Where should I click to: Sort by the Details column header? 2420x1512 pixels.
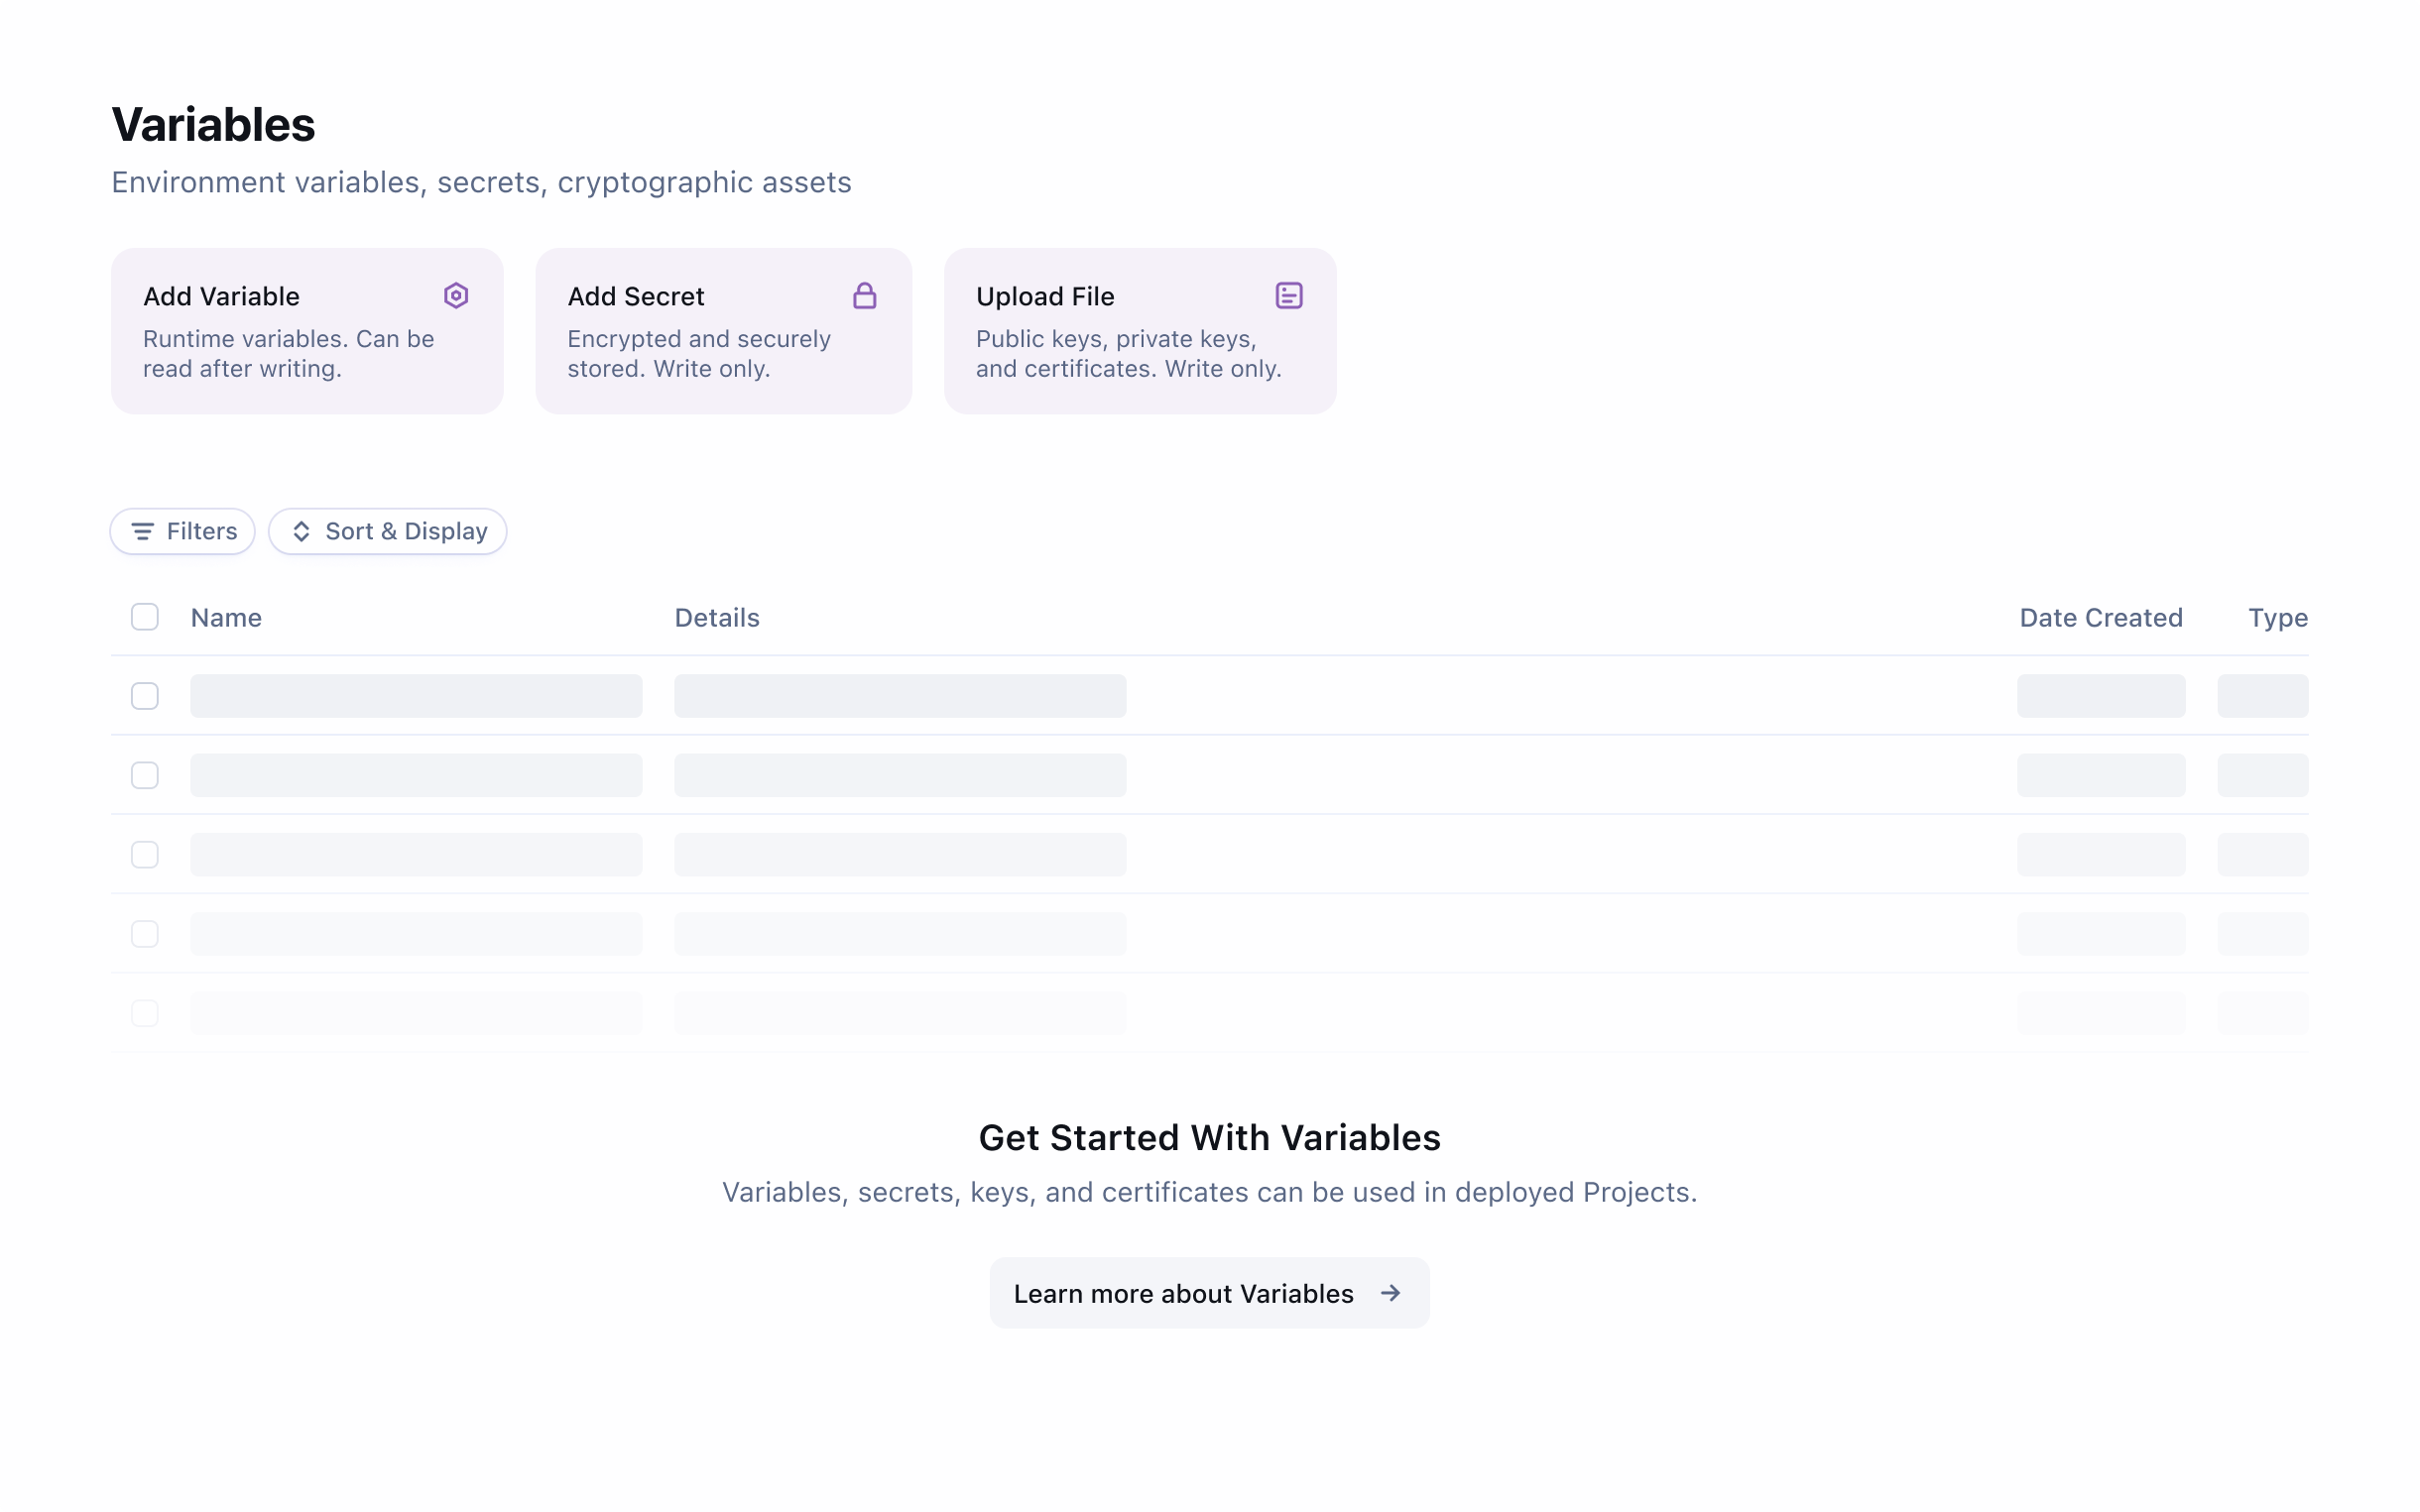pos(717,618)
